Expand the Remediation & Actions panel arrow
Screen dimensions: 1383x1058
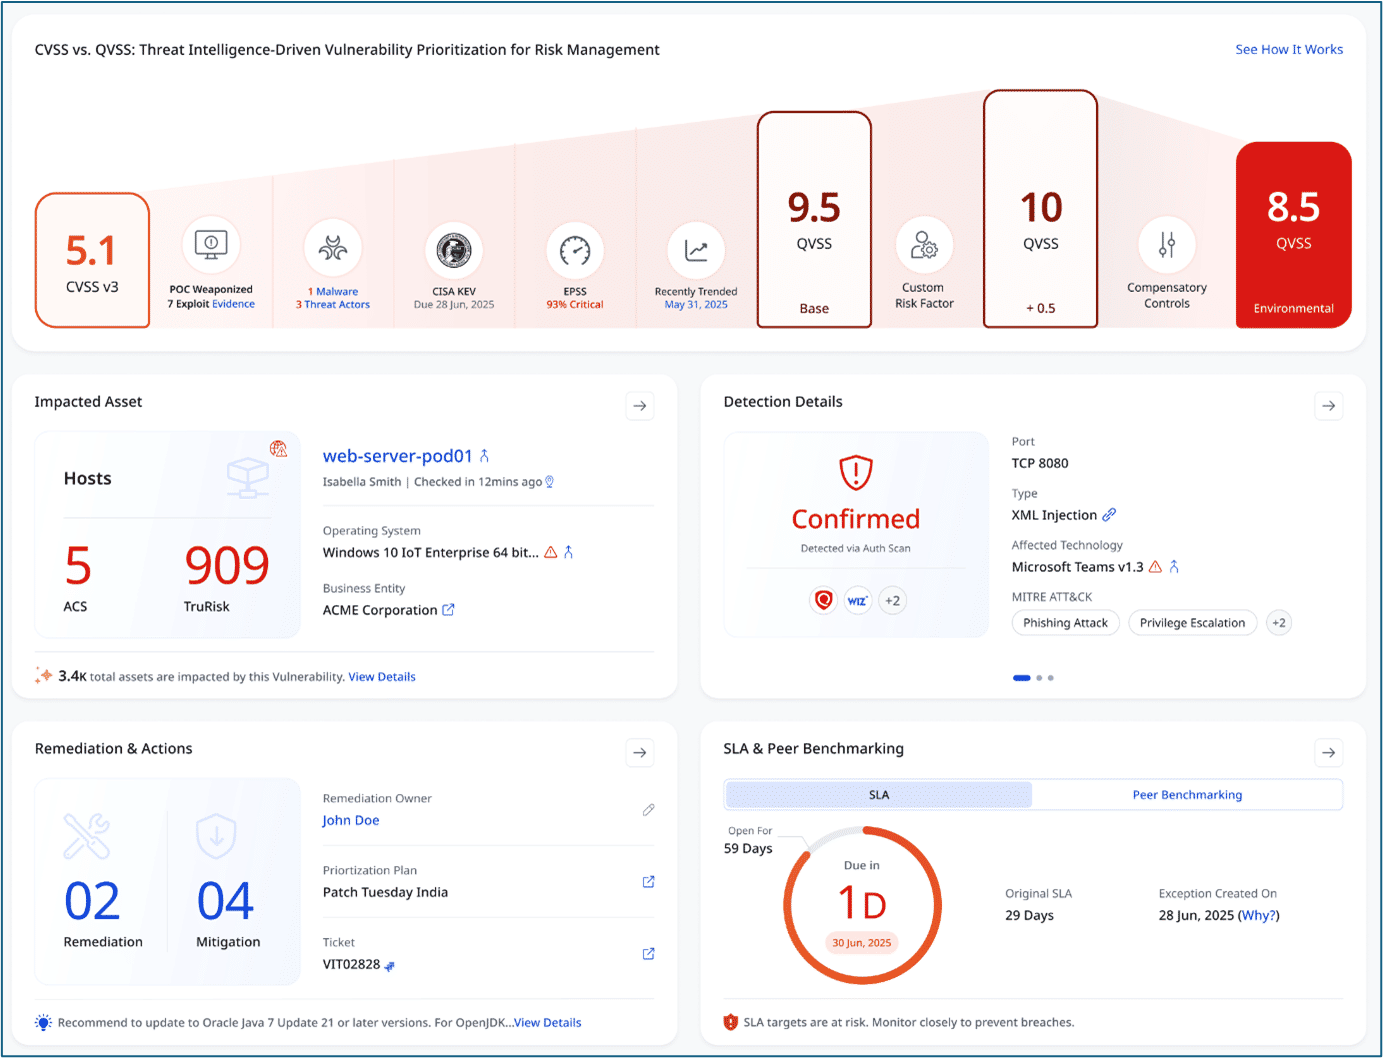(x=640, y=753)
